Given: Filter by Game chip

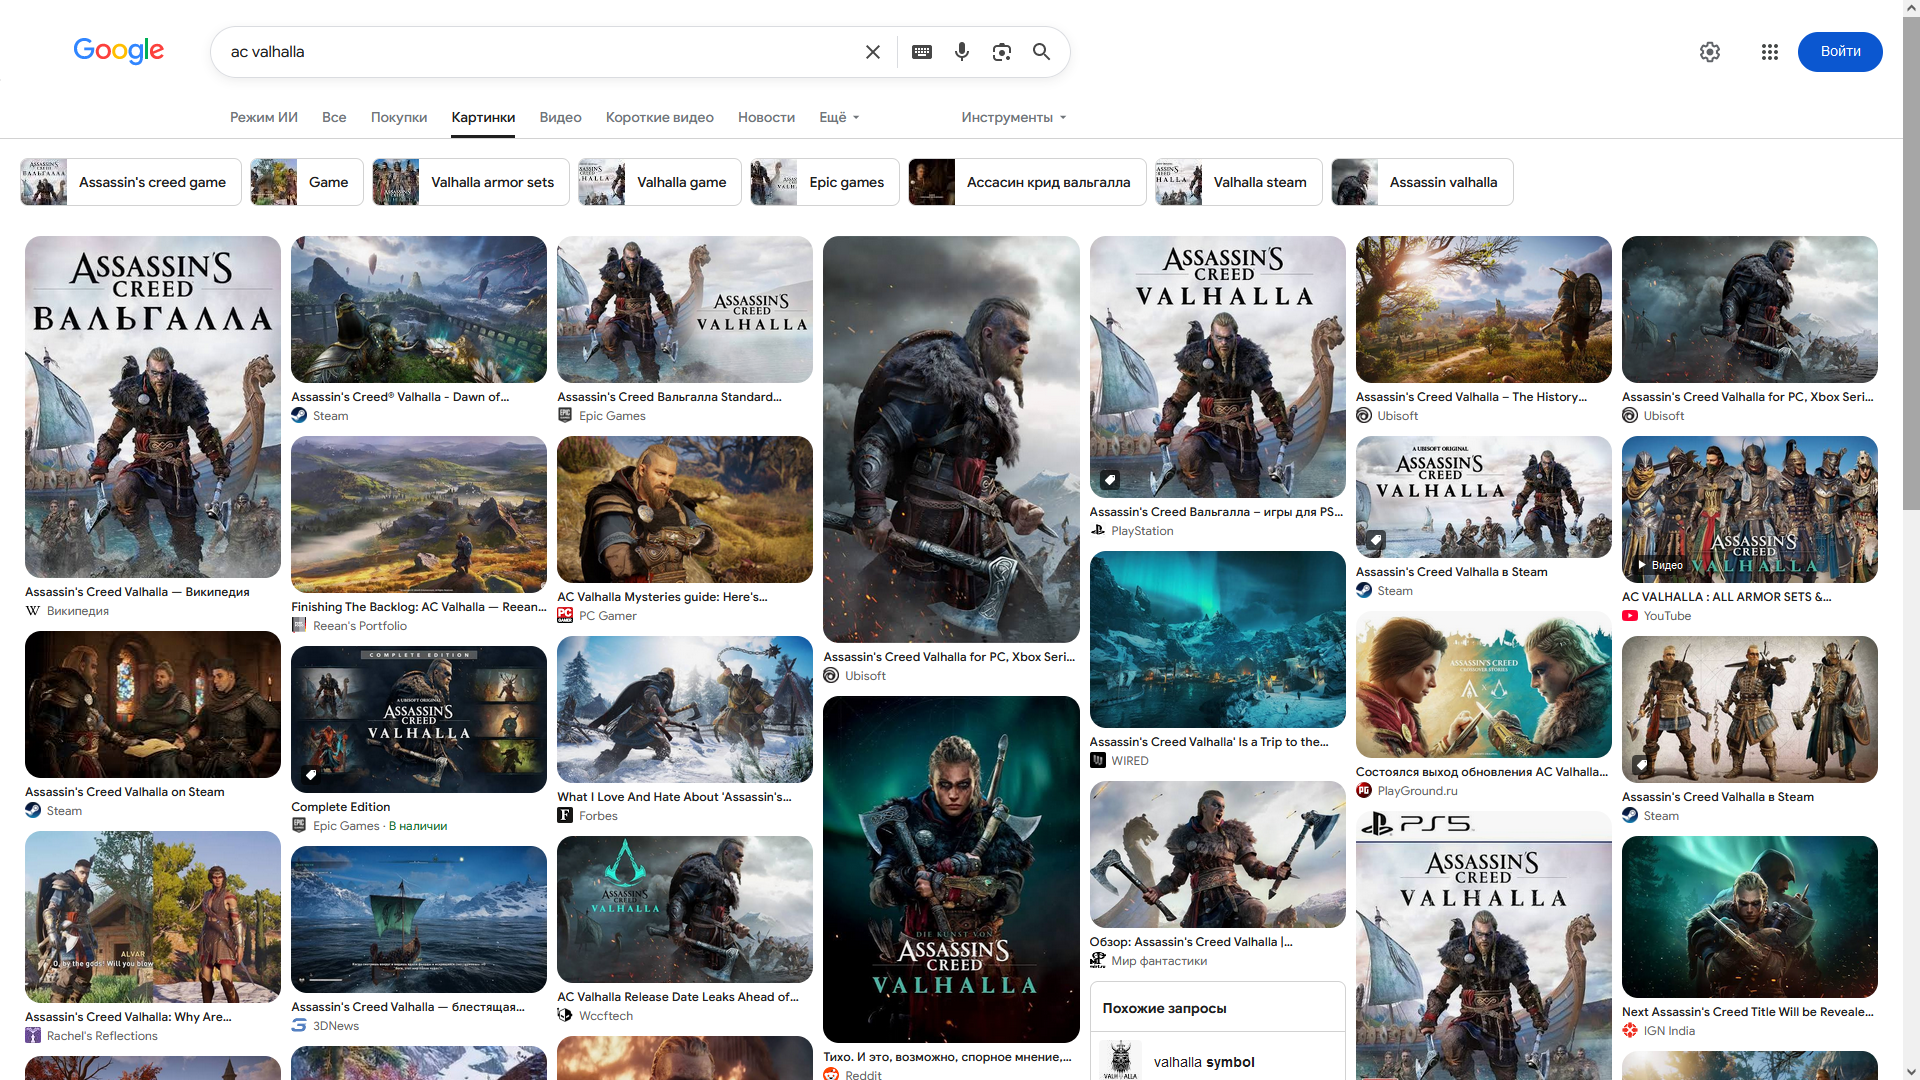Looking at the screenshot, I should tap(307, 182).
